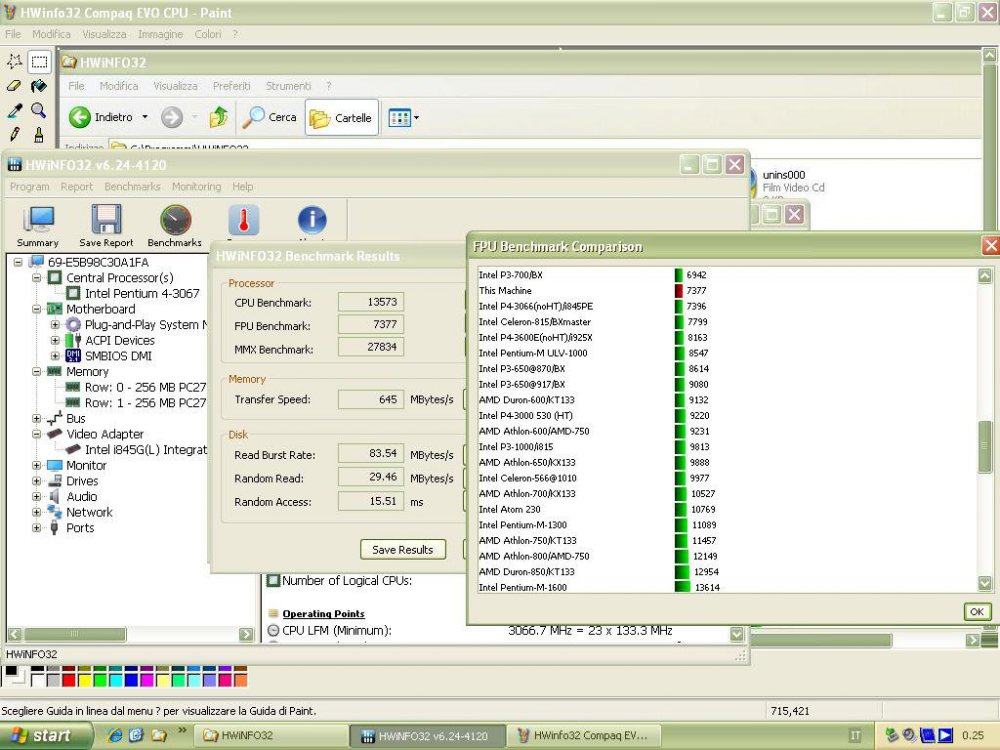Pick the red color swatch in Paint
This screenshot has height=750, width=1000.
(67, 678)
